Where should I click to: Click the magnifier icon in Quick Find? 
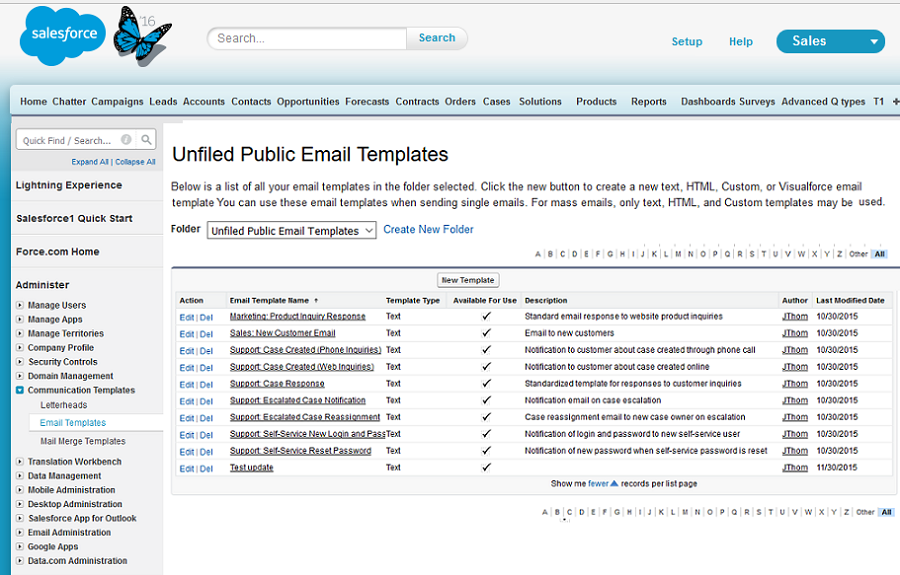click(x=146, y=139)
